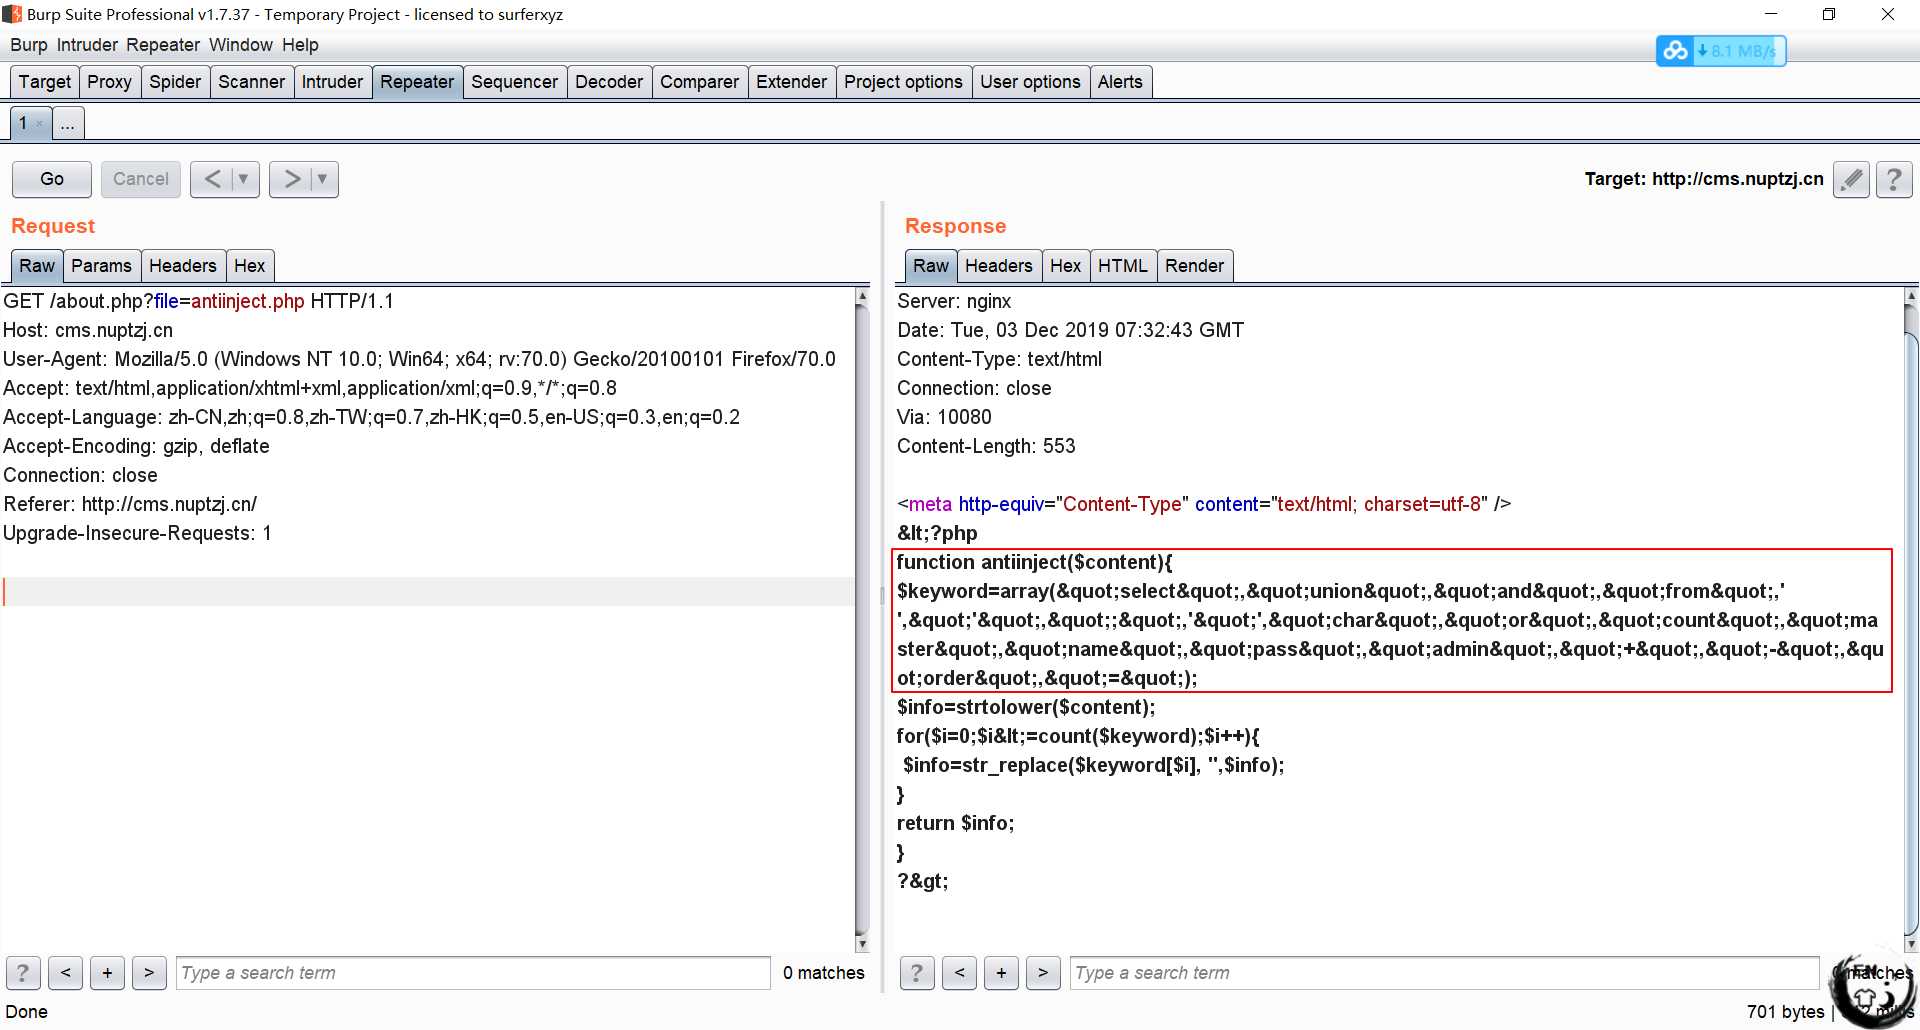Go forward to next request in history

point(291,179)
